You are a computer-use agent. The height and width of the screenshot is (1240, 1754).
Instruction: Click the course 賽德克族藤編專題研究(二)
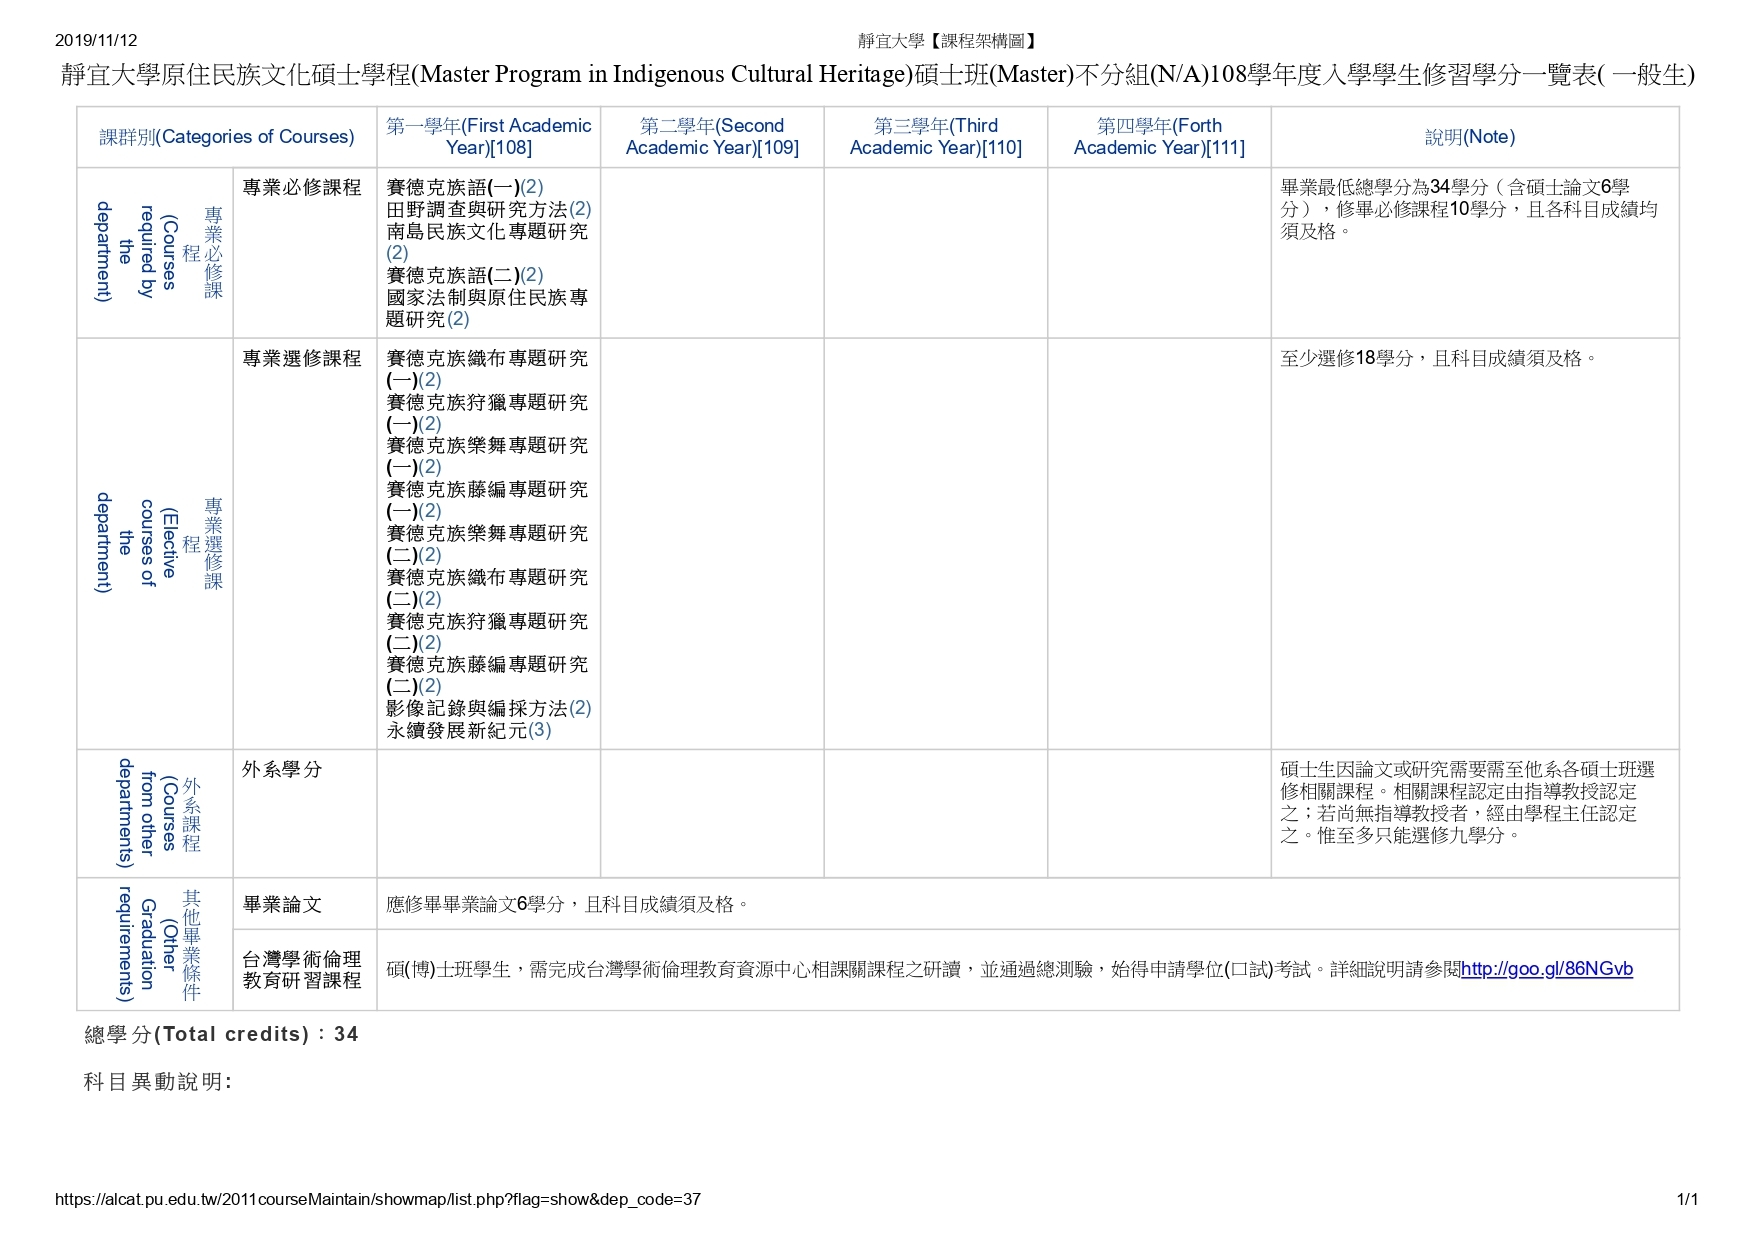coord(487,675)
